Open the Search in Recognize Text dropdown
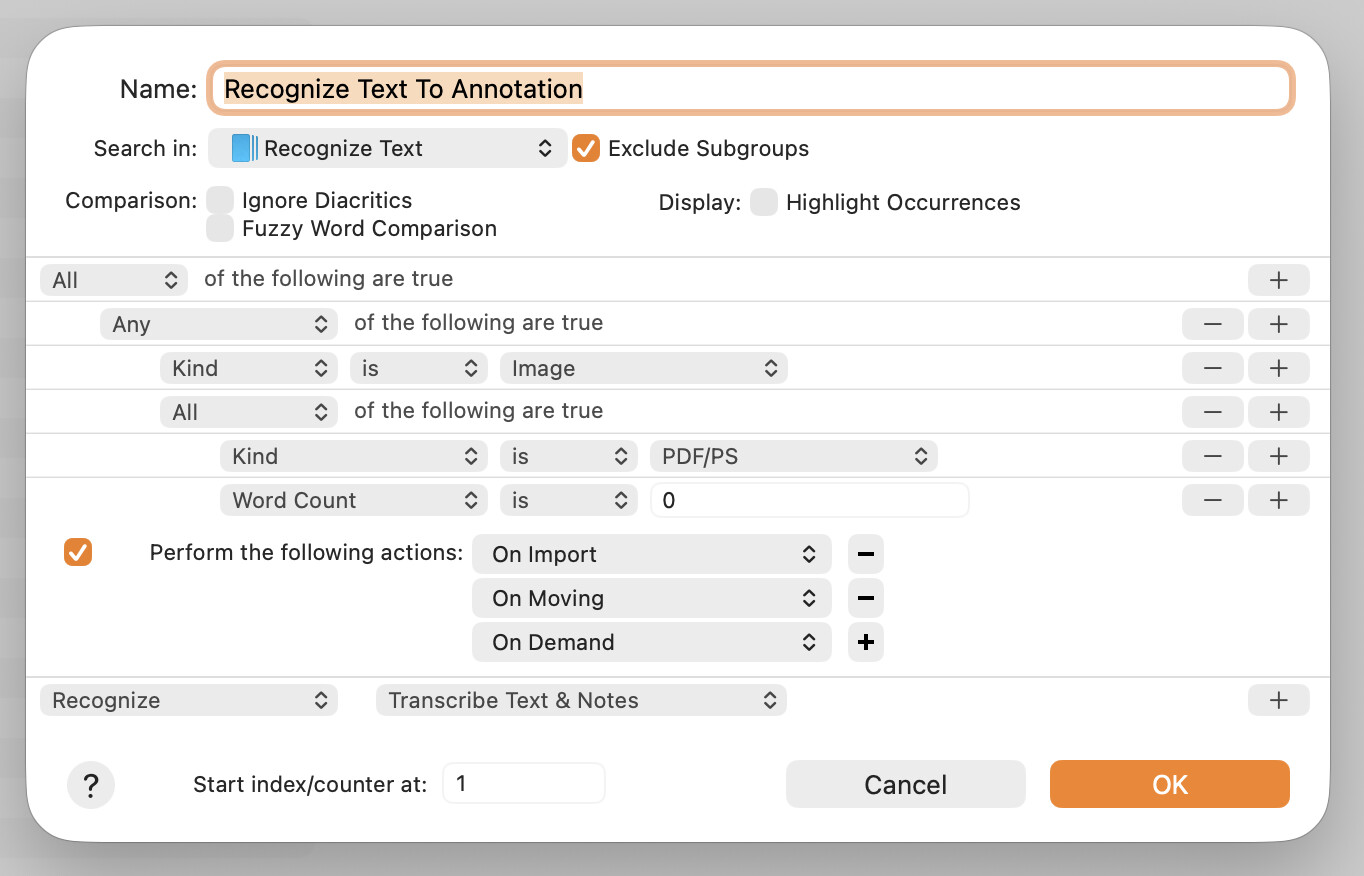 [388, 149]
